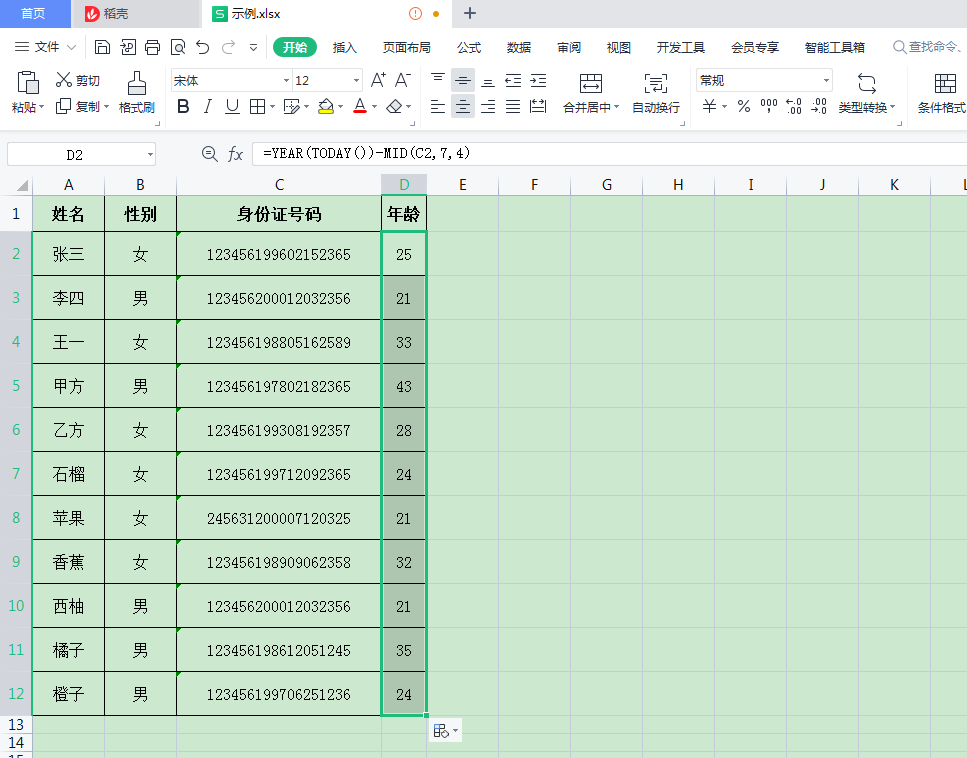Expand the paste options arrow
The image size is (967, 758).
coord(41,107)
